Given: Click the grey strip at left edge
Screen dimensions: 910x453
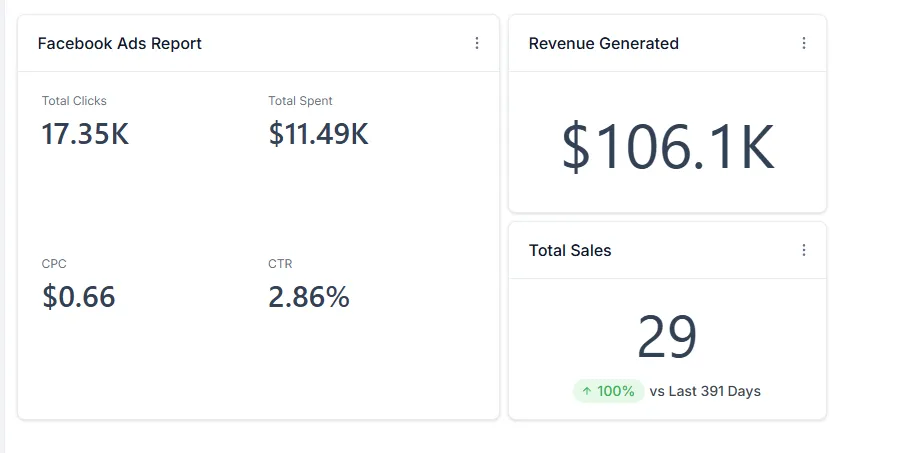Looking at the screenshot, I should pos(3,226).
